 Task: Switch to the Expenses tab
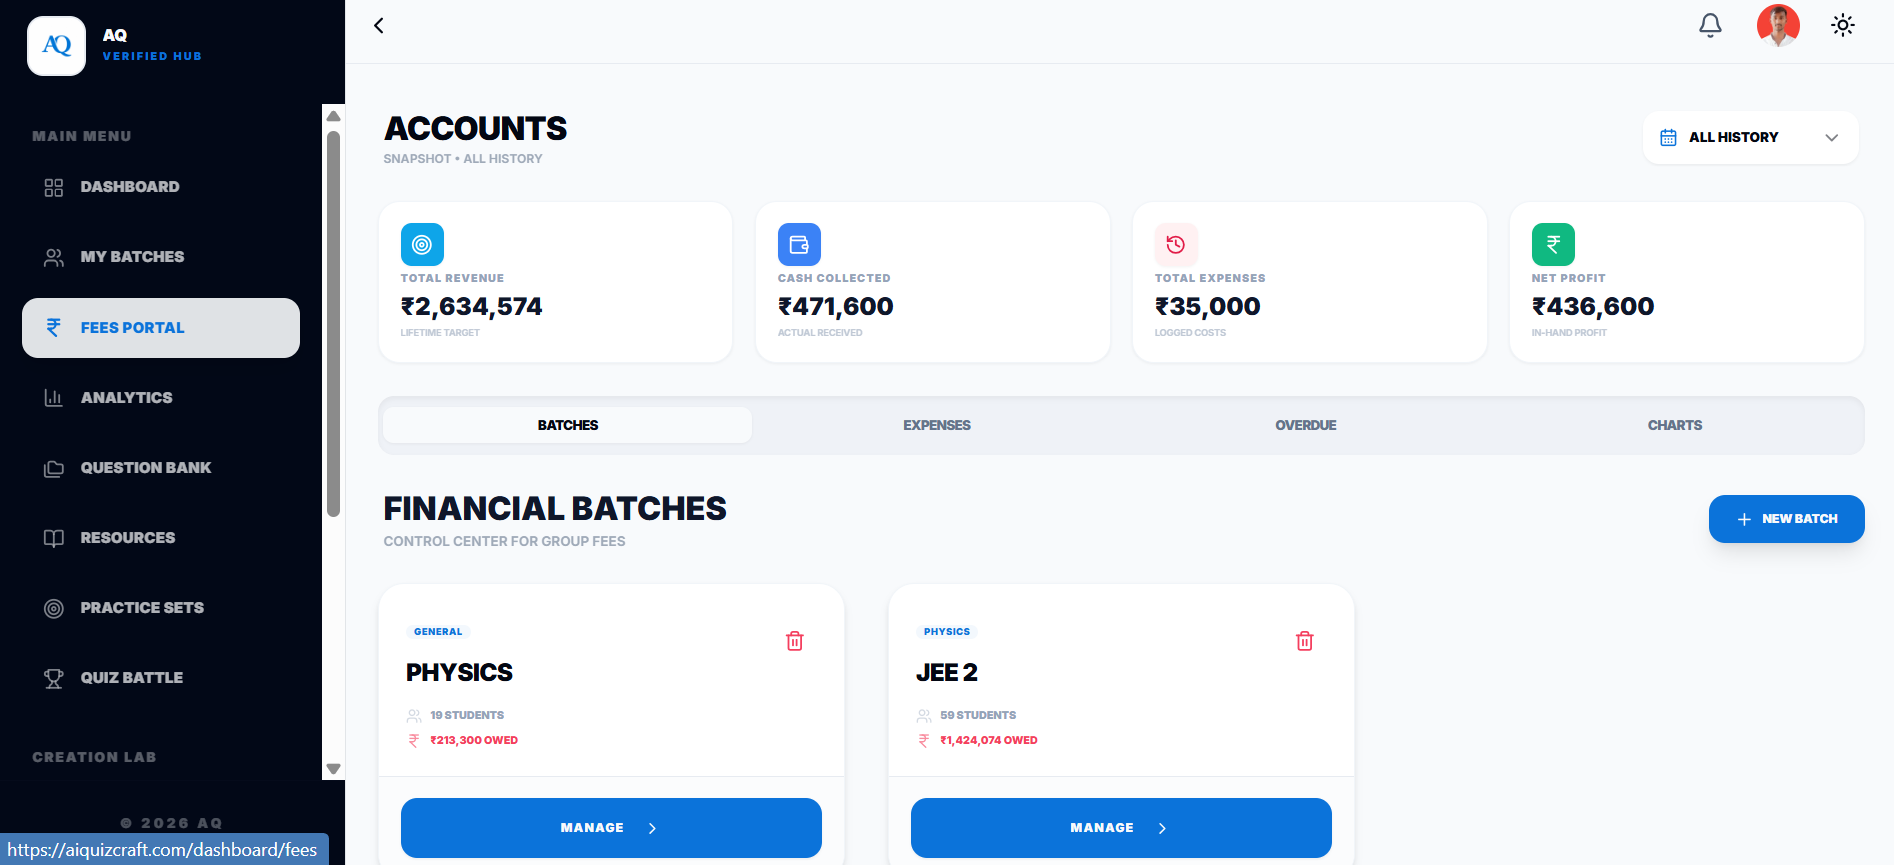(937, 425)
